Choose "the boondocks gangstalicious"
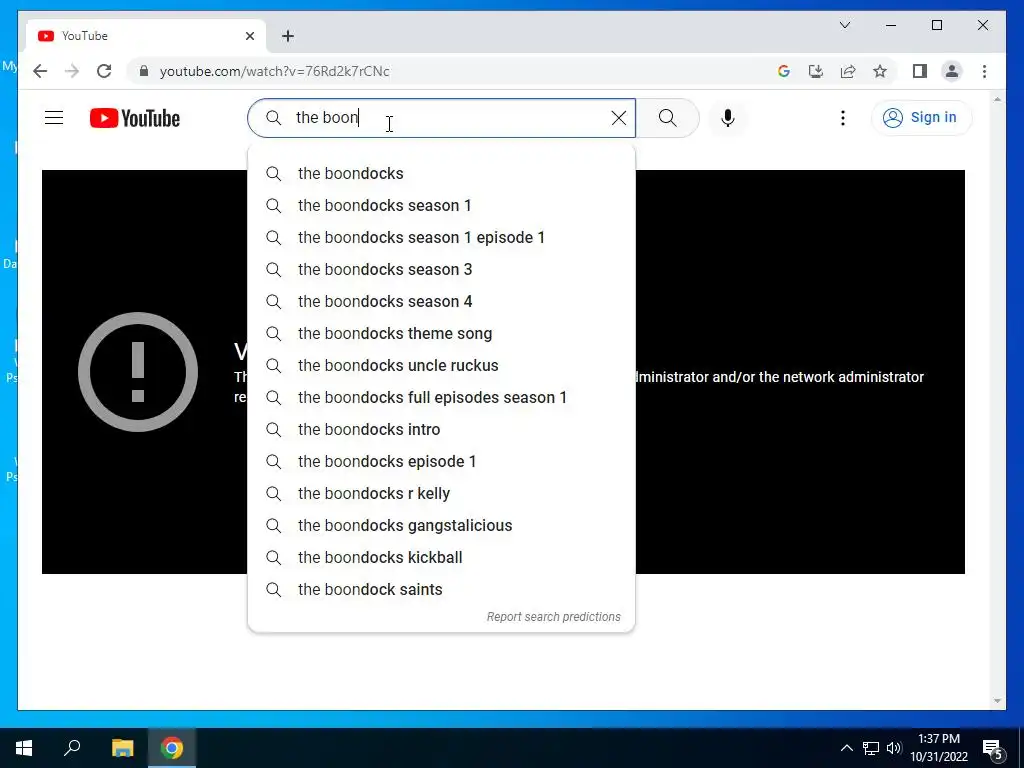This screenshot has height=768, width=1024. [x=441, y=525]
